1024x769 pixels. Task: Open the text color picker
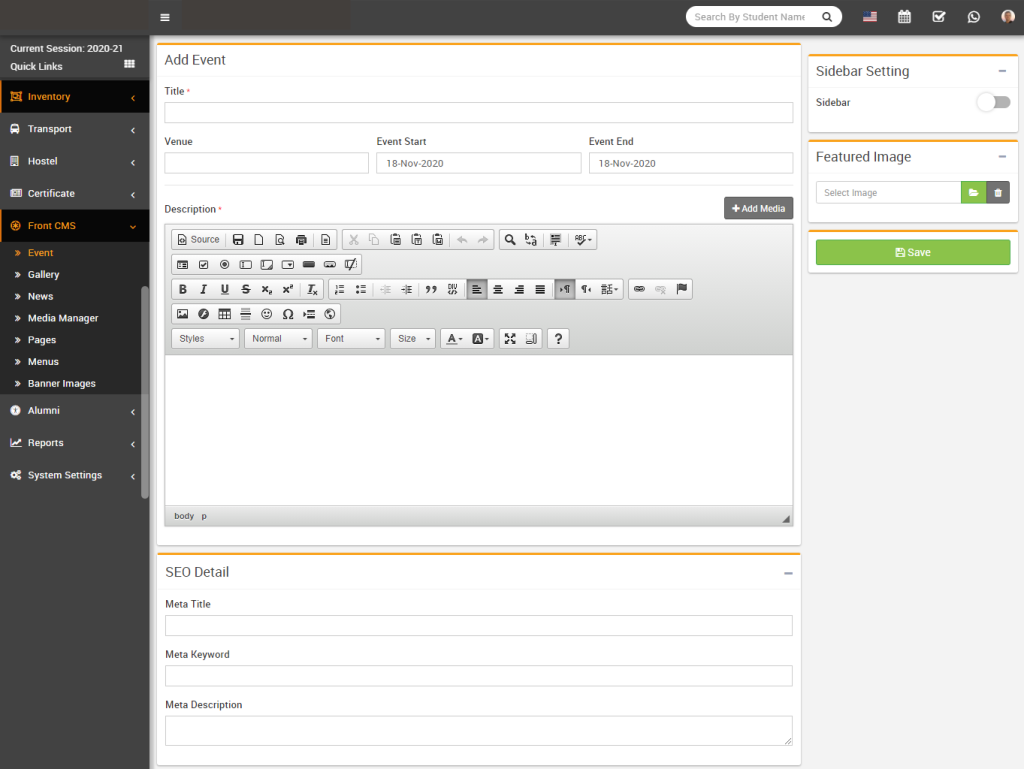454,339
